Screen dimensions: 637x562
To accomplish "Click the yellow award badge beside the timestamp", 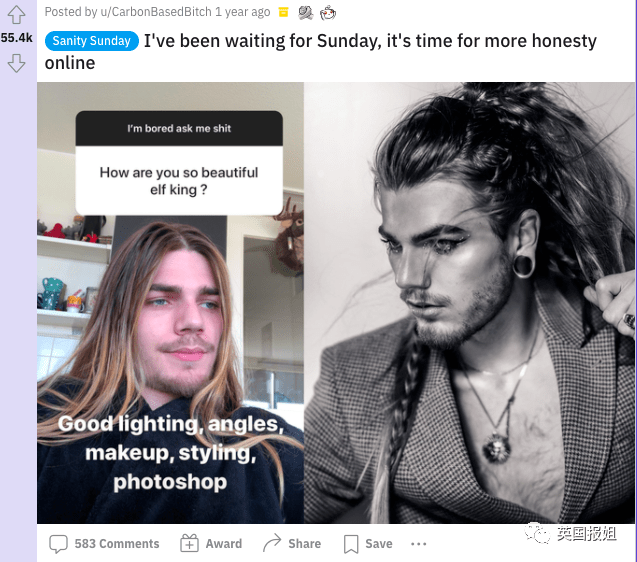I will pos(284,13).
